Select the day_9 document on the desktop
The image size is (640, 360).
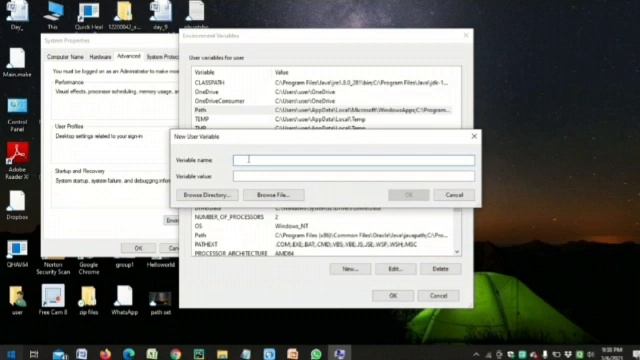[x=160, y=16]
